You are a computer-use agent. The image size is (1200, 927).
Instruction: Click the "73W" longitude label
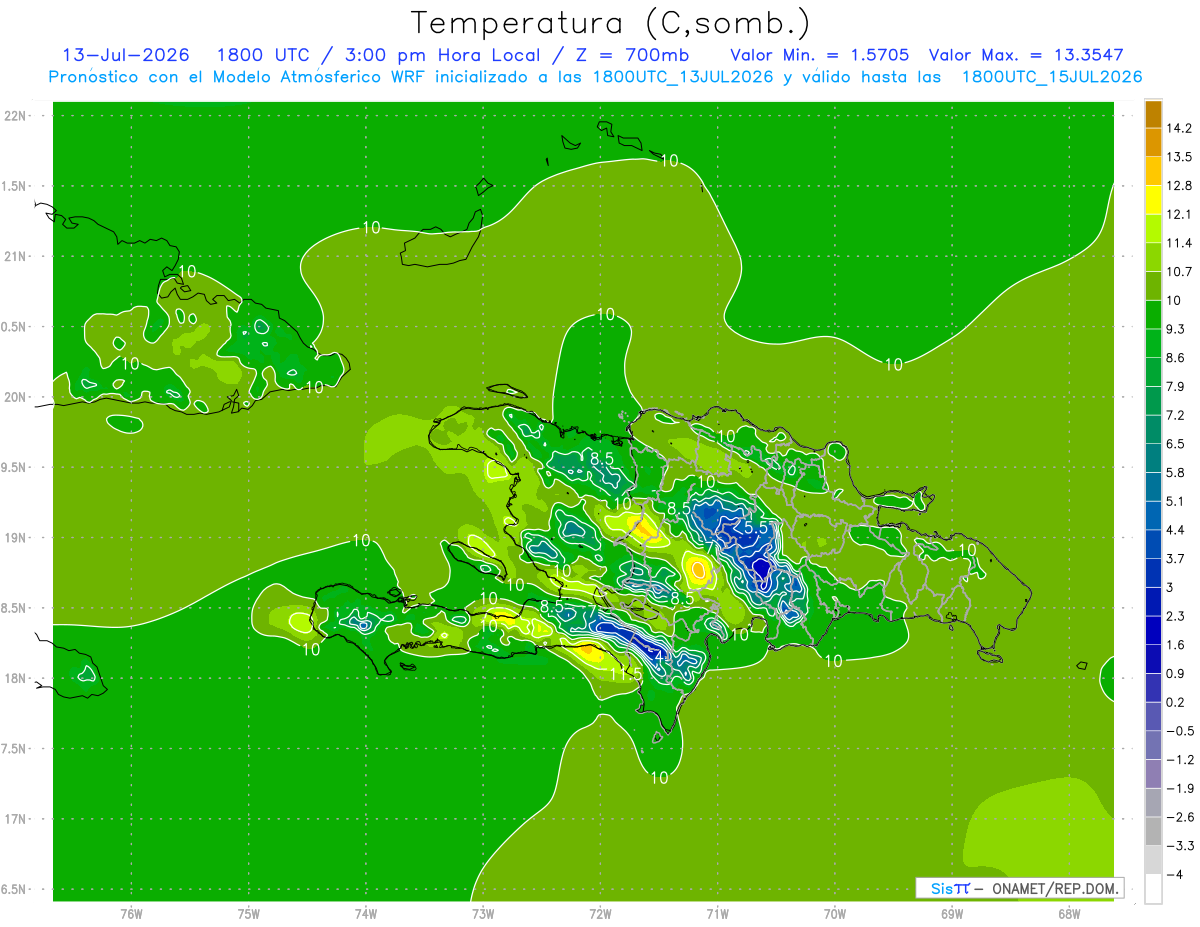pos(483,914)
